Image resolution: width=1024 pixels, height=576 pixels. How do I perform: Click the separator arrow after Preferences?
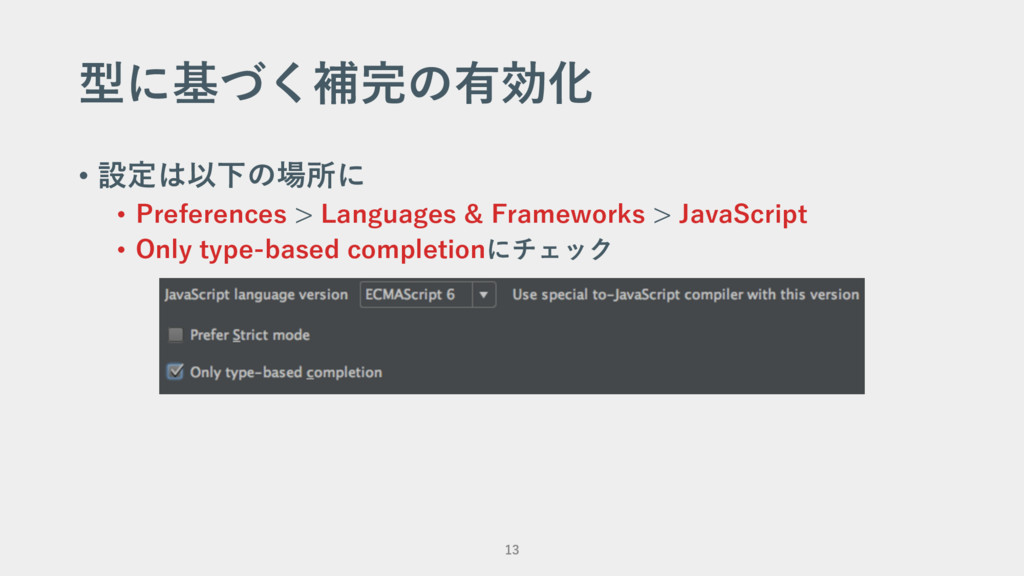(304, 215)
